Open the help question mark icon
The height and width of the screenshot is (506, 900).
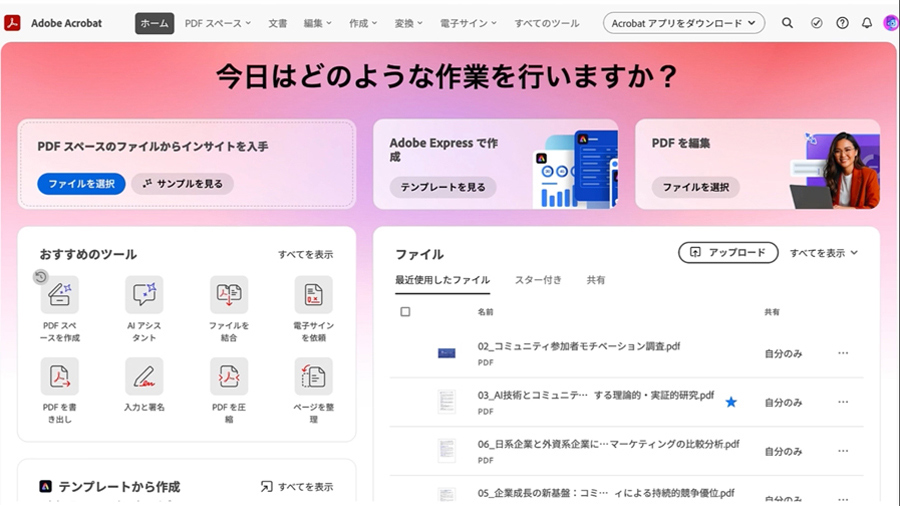(842, 23)
